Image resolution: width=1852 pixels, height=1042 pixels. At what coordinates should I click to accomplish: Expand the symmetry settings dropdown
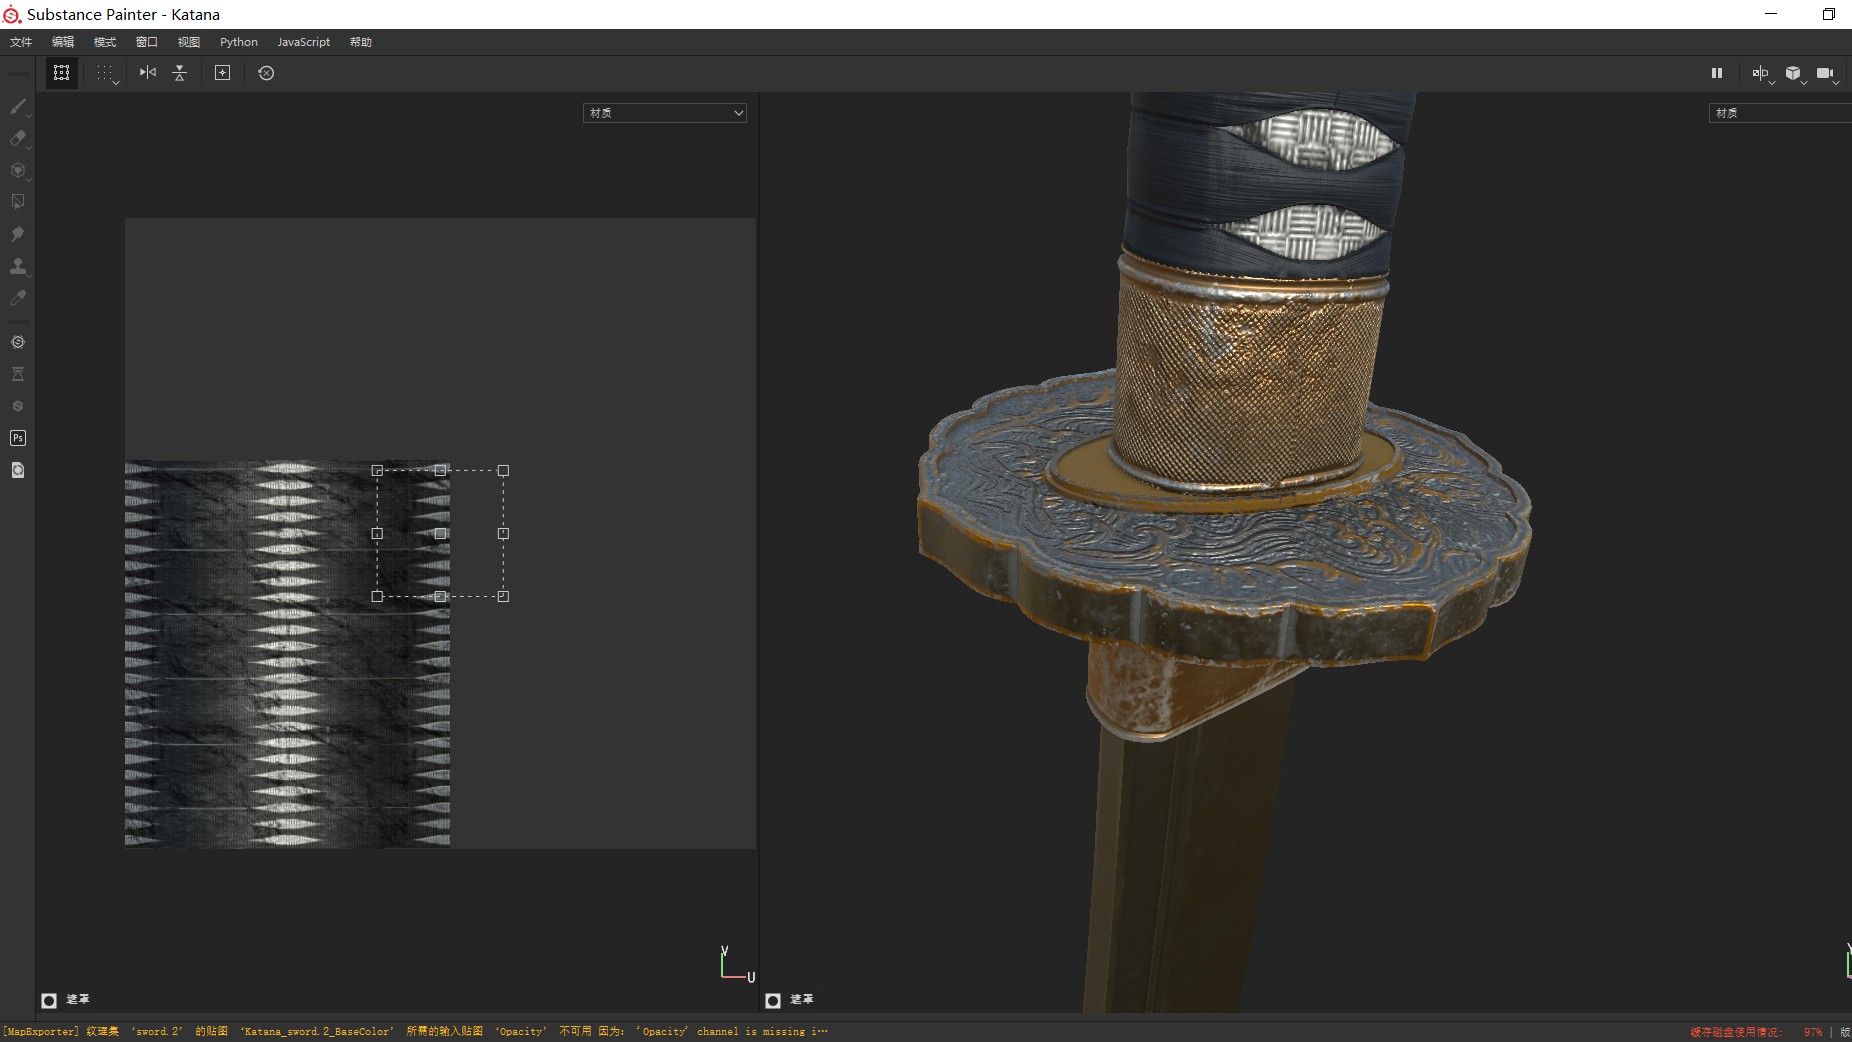1772,82
